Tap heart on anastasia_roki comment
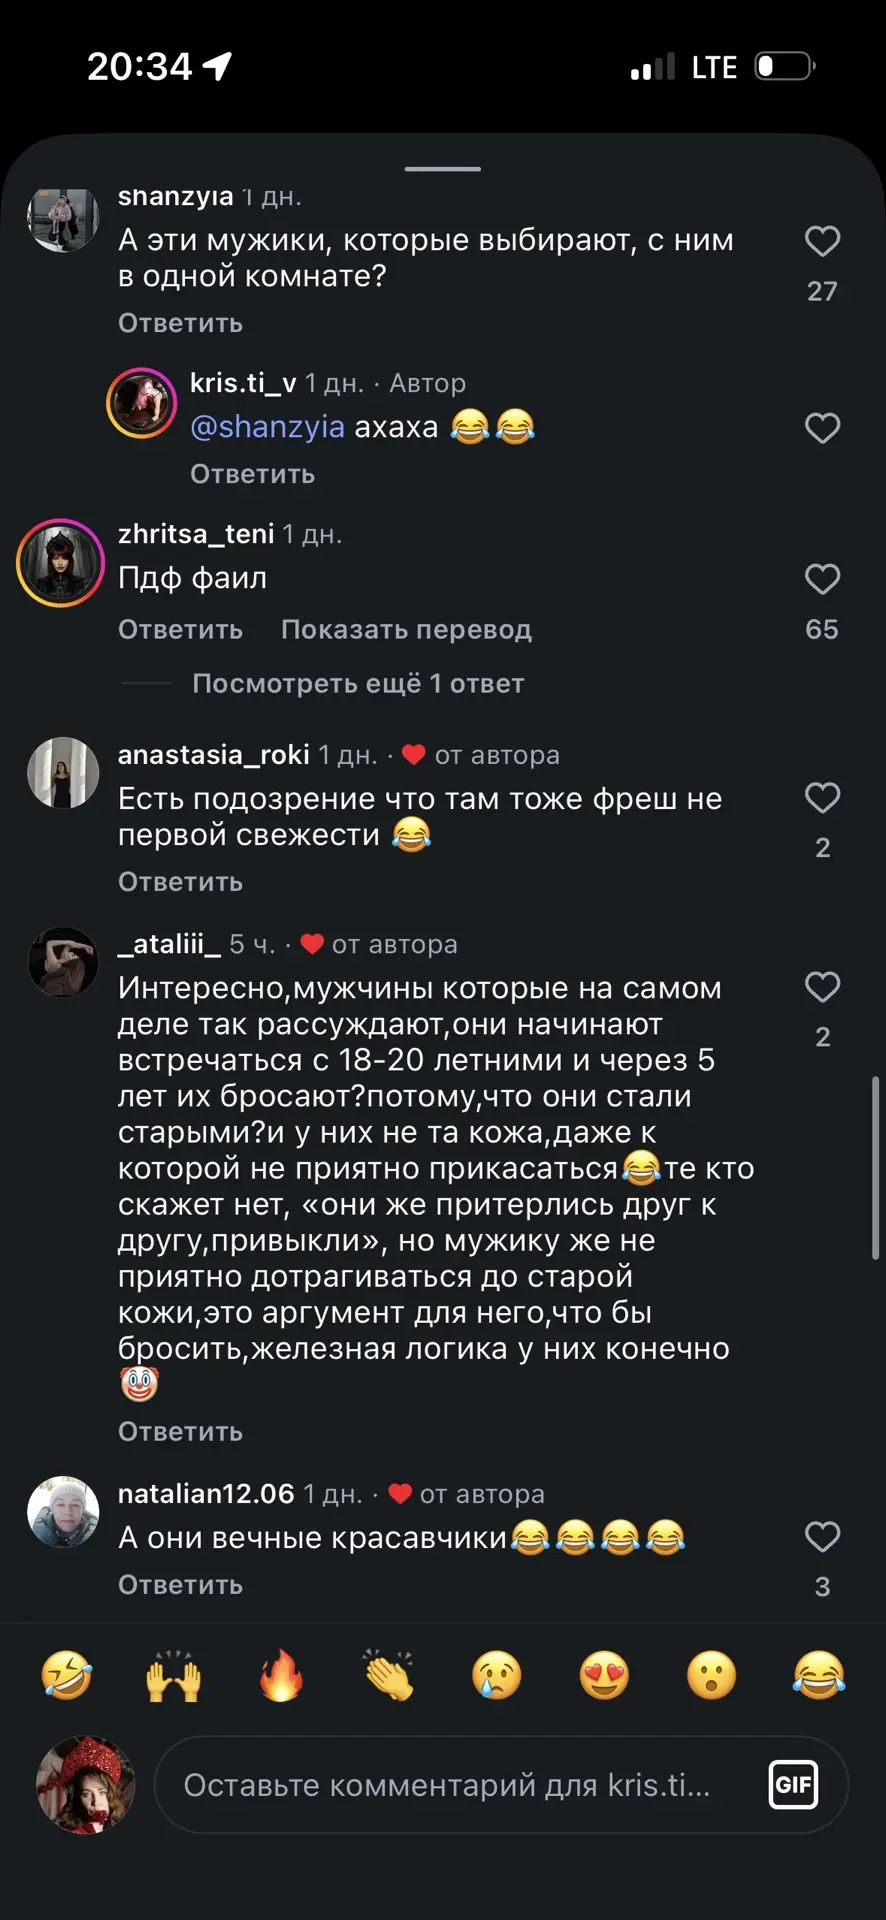This screenshot has width=886, height=1920. click(822, 798)
